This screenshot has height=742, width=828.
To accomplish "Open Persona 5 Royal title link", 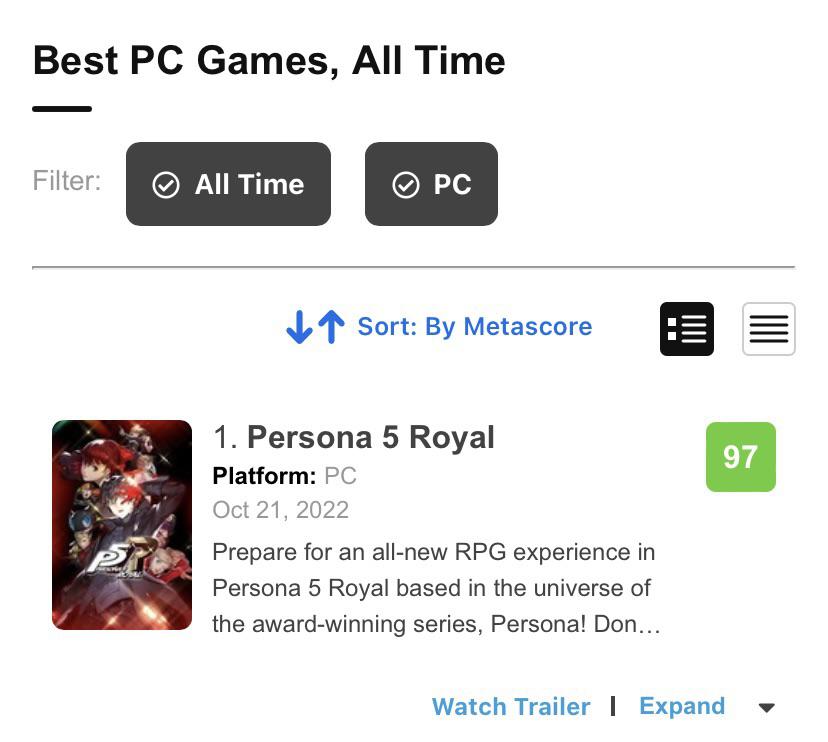I will tap(371, 437).
